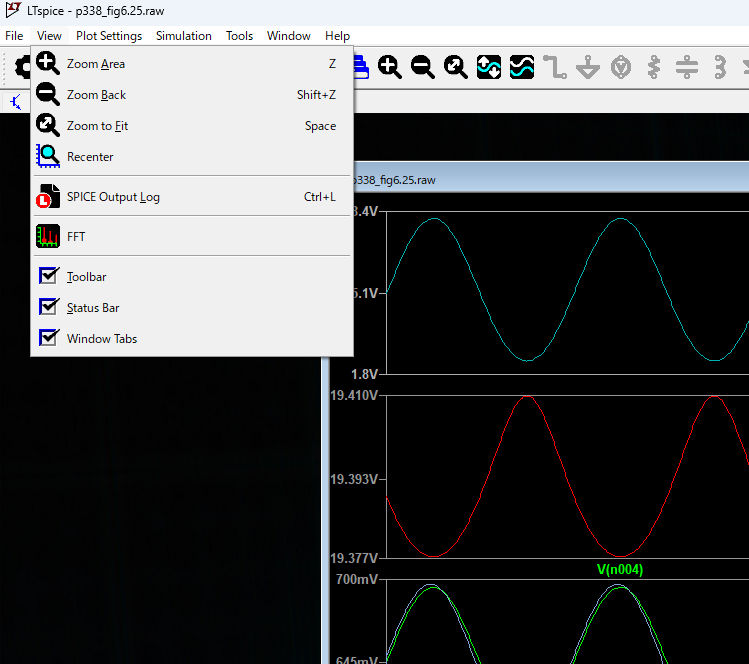Select Zoom Area from View menu

pos(96,64)
